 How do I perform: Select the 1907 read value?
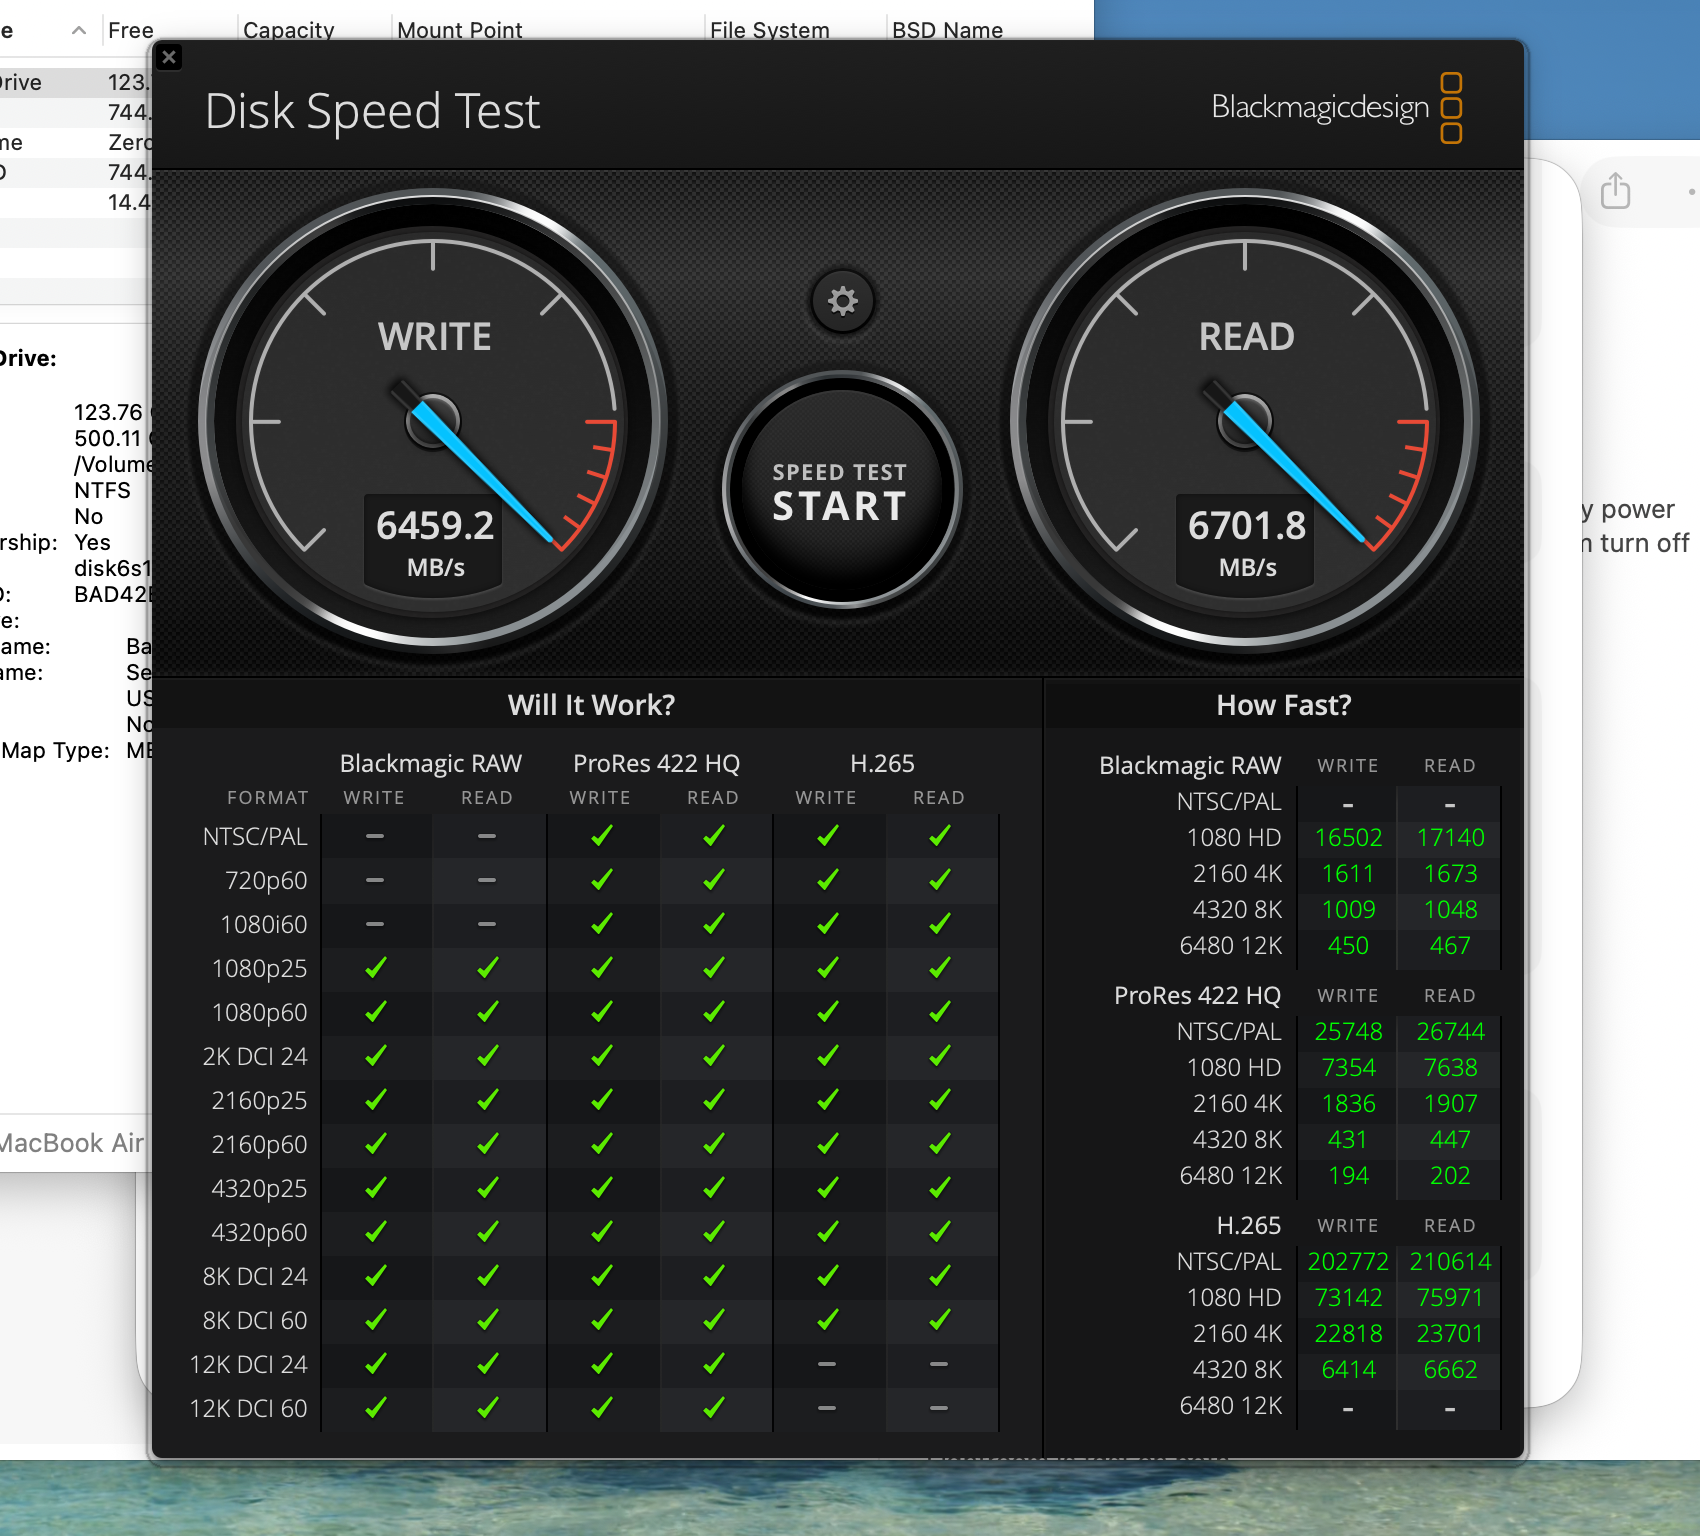click(1450, 1104)
